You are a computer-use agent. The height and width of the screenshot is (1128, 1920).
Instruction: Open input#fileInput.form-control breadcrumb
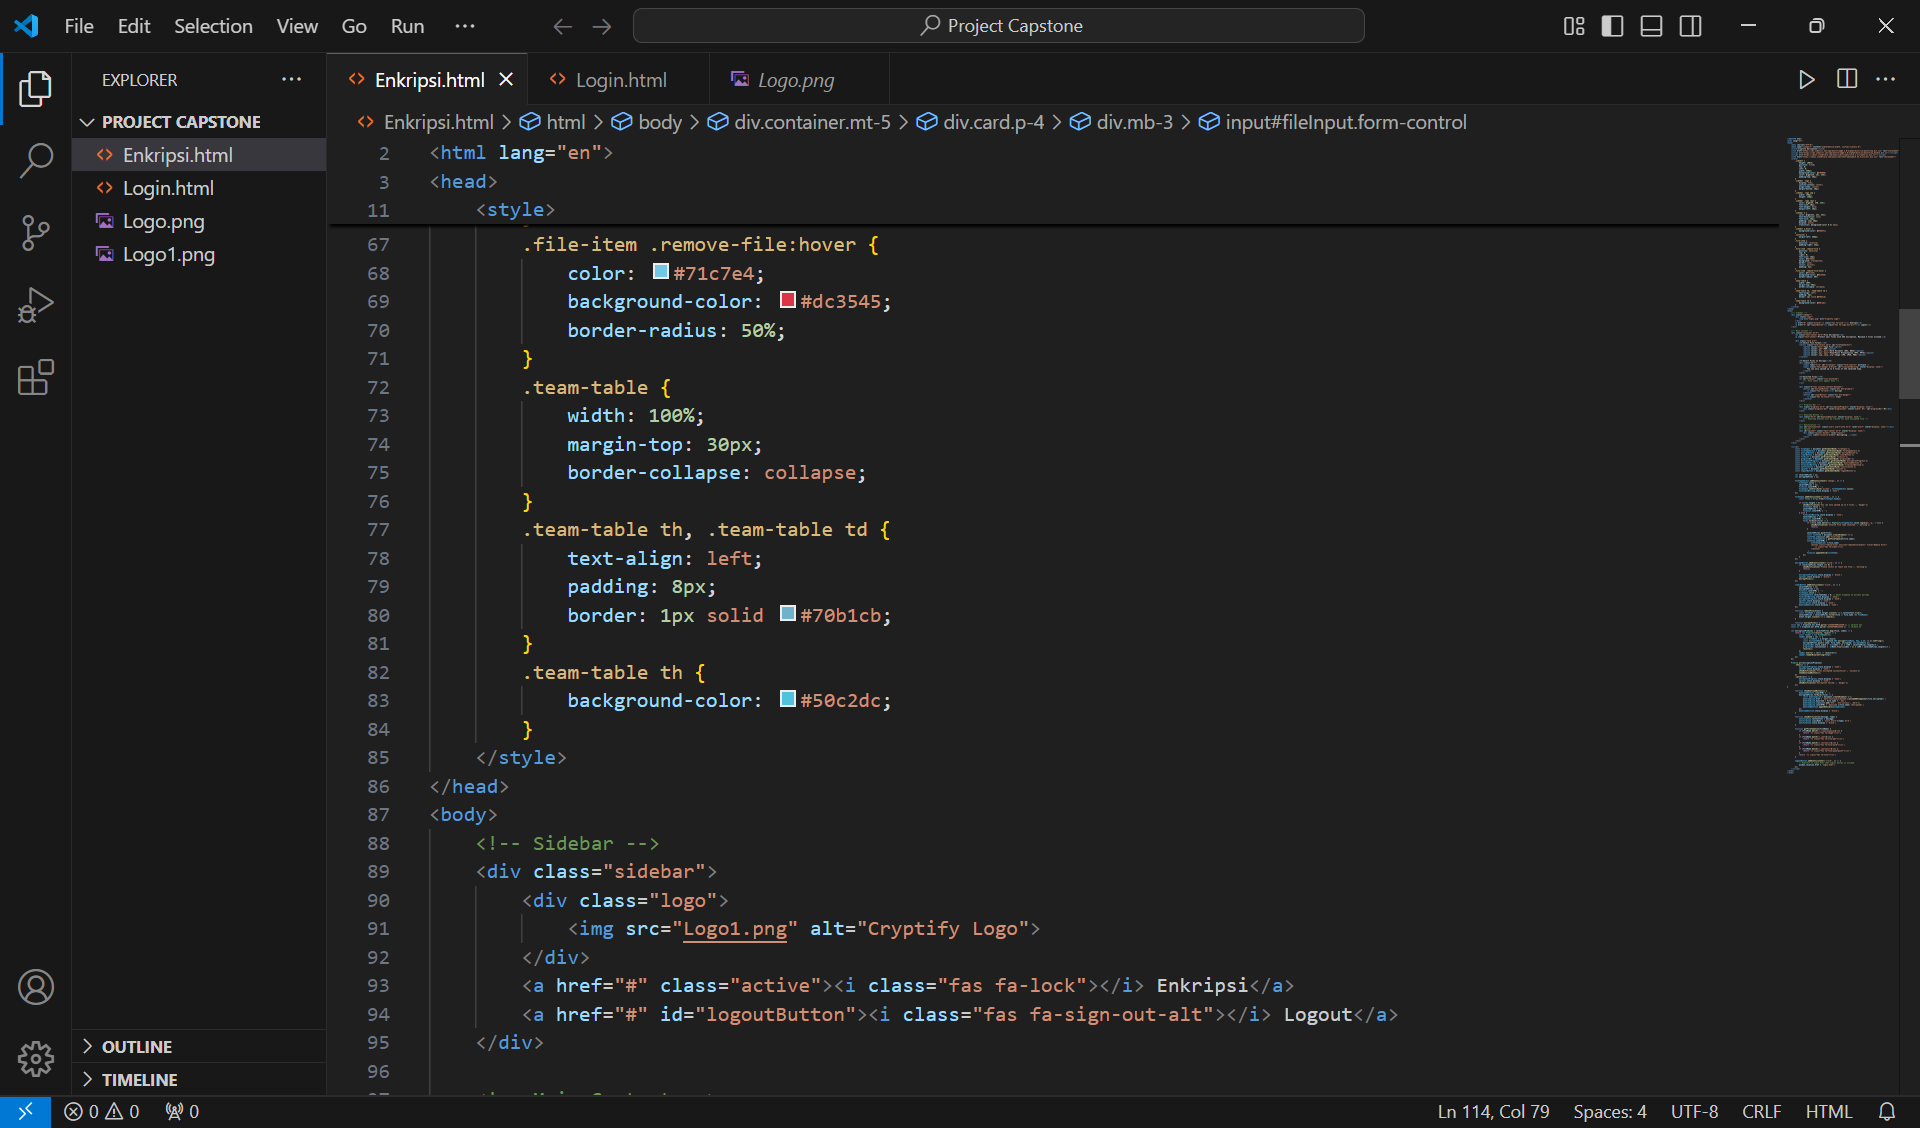[x=1333, y=122]
